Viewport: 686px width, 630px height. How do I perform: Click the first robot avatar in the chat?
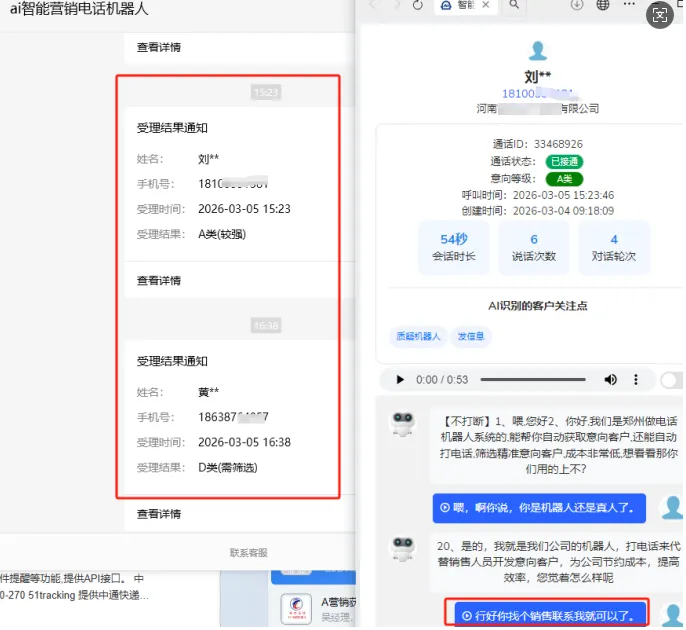pyautogui.click(x=403, y=424)
